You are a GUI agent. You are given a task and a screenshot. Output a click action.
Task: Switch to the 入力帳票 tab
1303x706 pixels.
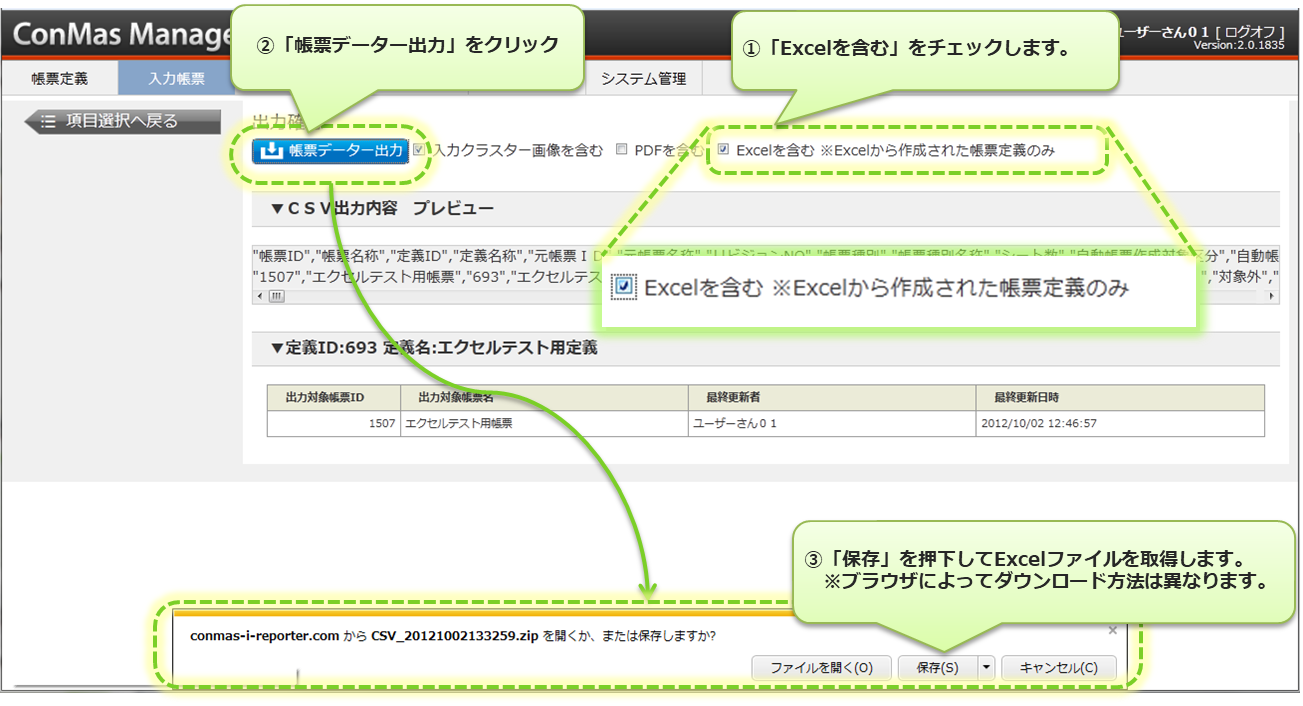pos(176,79)
